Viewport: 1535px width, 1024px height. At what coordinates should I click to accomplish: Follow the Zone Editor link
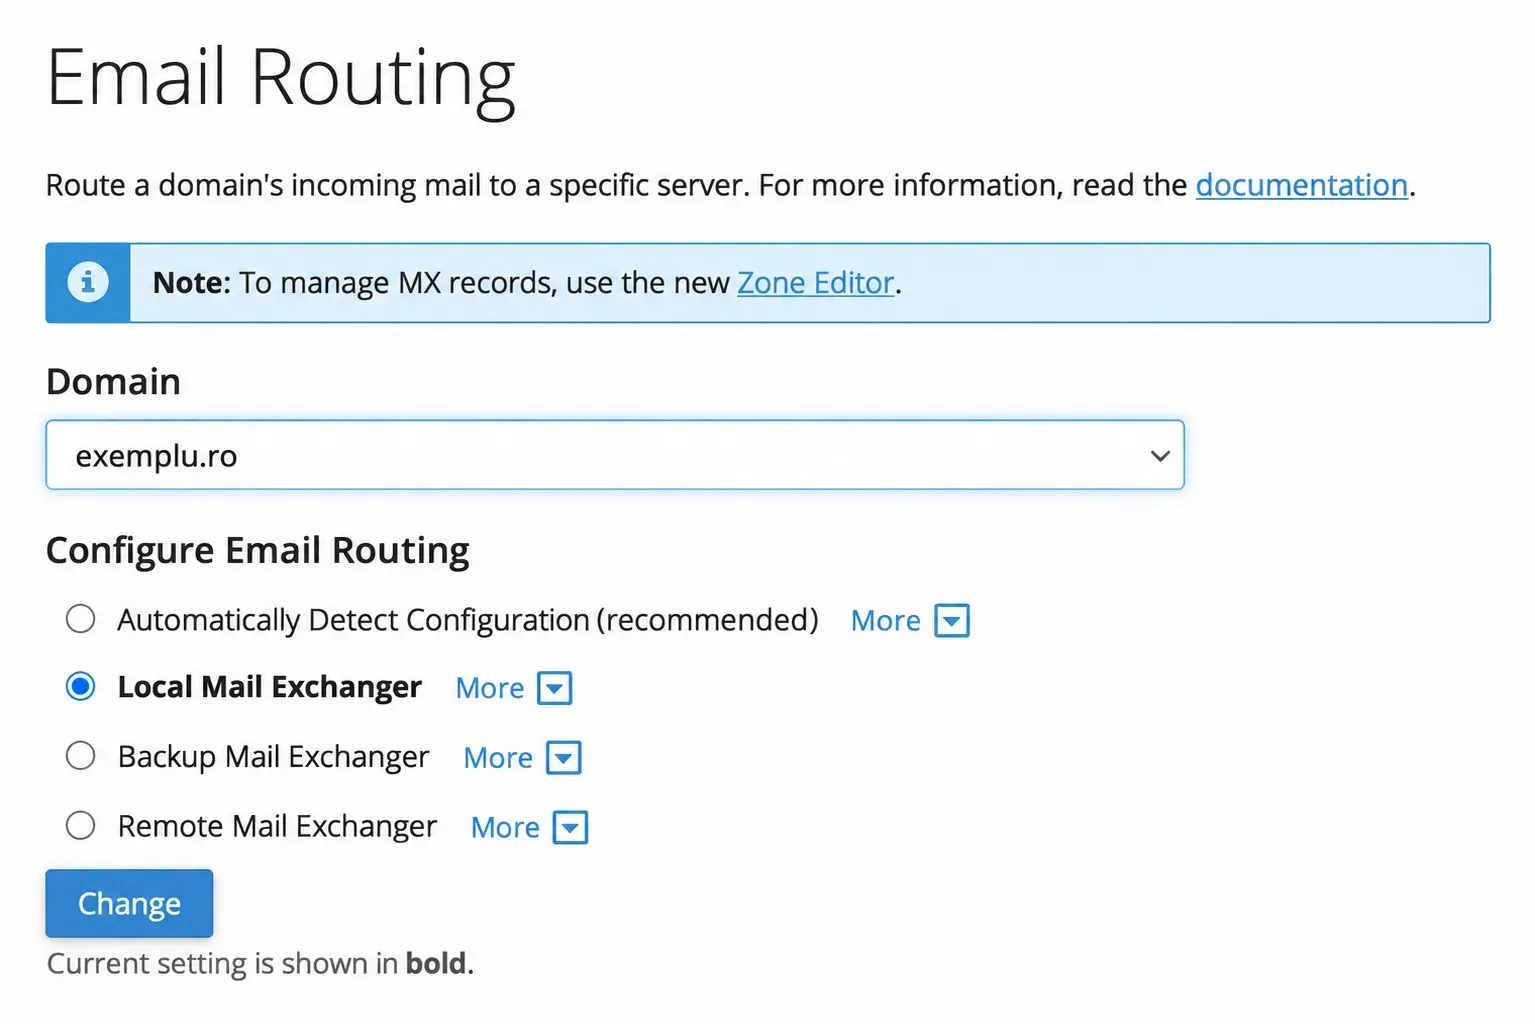816,283
